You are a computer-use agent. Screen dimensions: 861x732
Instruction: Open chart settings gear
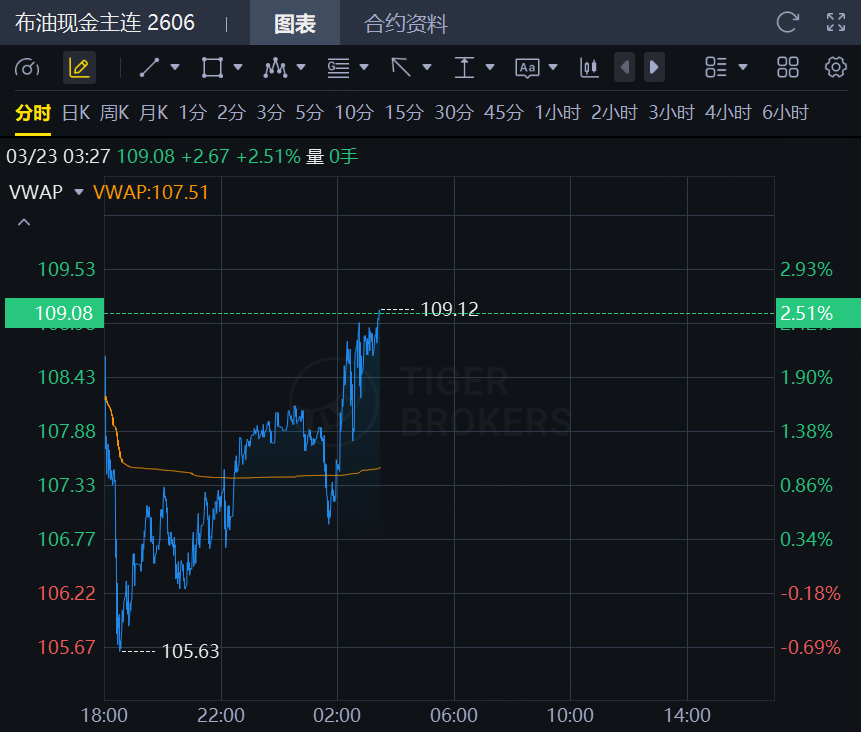pyautogui.click(x=836, y=68)
